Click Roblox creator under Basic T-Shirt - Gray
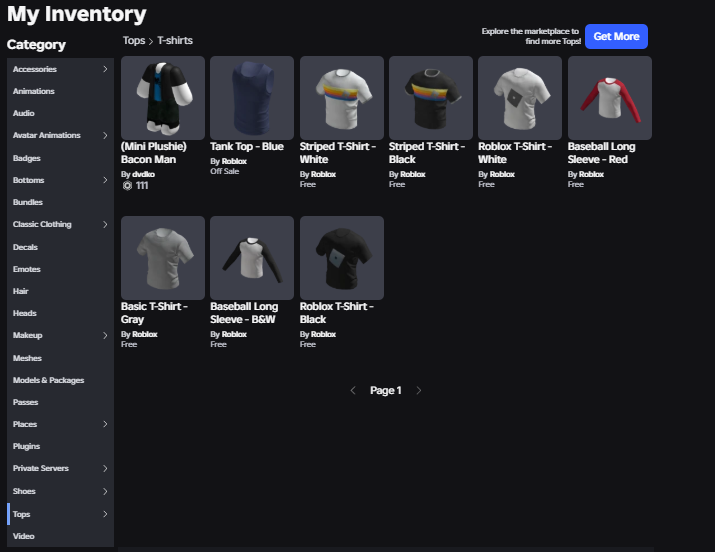This screenshot has width=715, height=552. [x=145, y=334]
